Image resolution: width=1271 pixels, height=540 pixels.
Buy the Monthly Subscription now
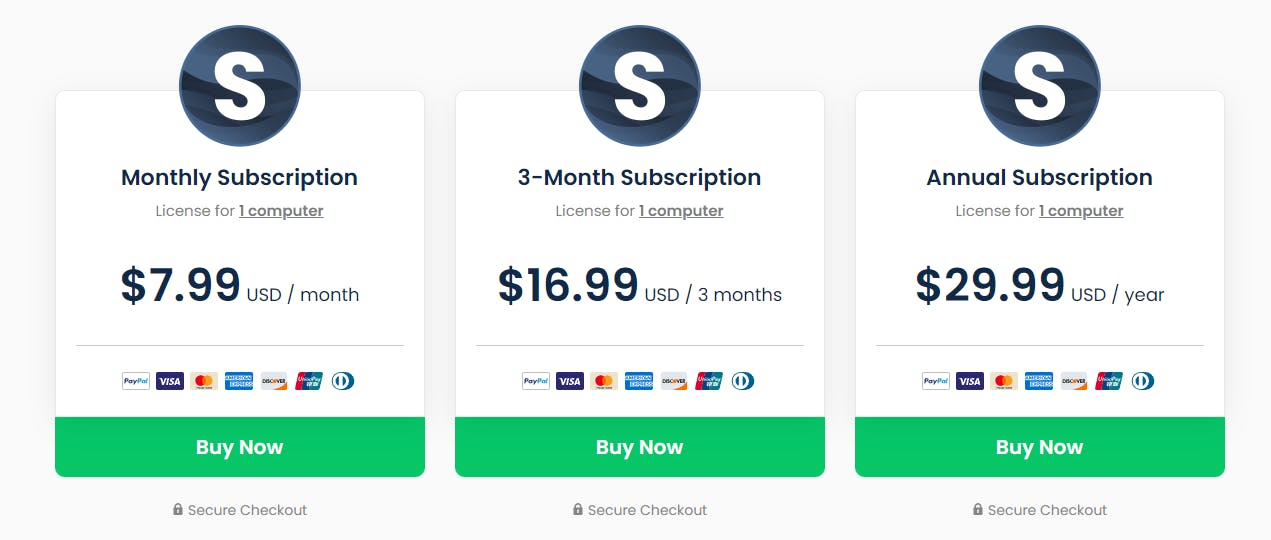(x=240, y=447)
